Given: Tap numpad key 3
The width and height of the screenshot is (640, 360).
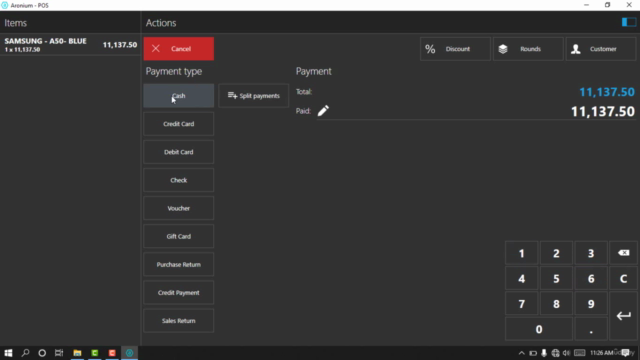Looking at the screenshot, I should tap(591, 253).
